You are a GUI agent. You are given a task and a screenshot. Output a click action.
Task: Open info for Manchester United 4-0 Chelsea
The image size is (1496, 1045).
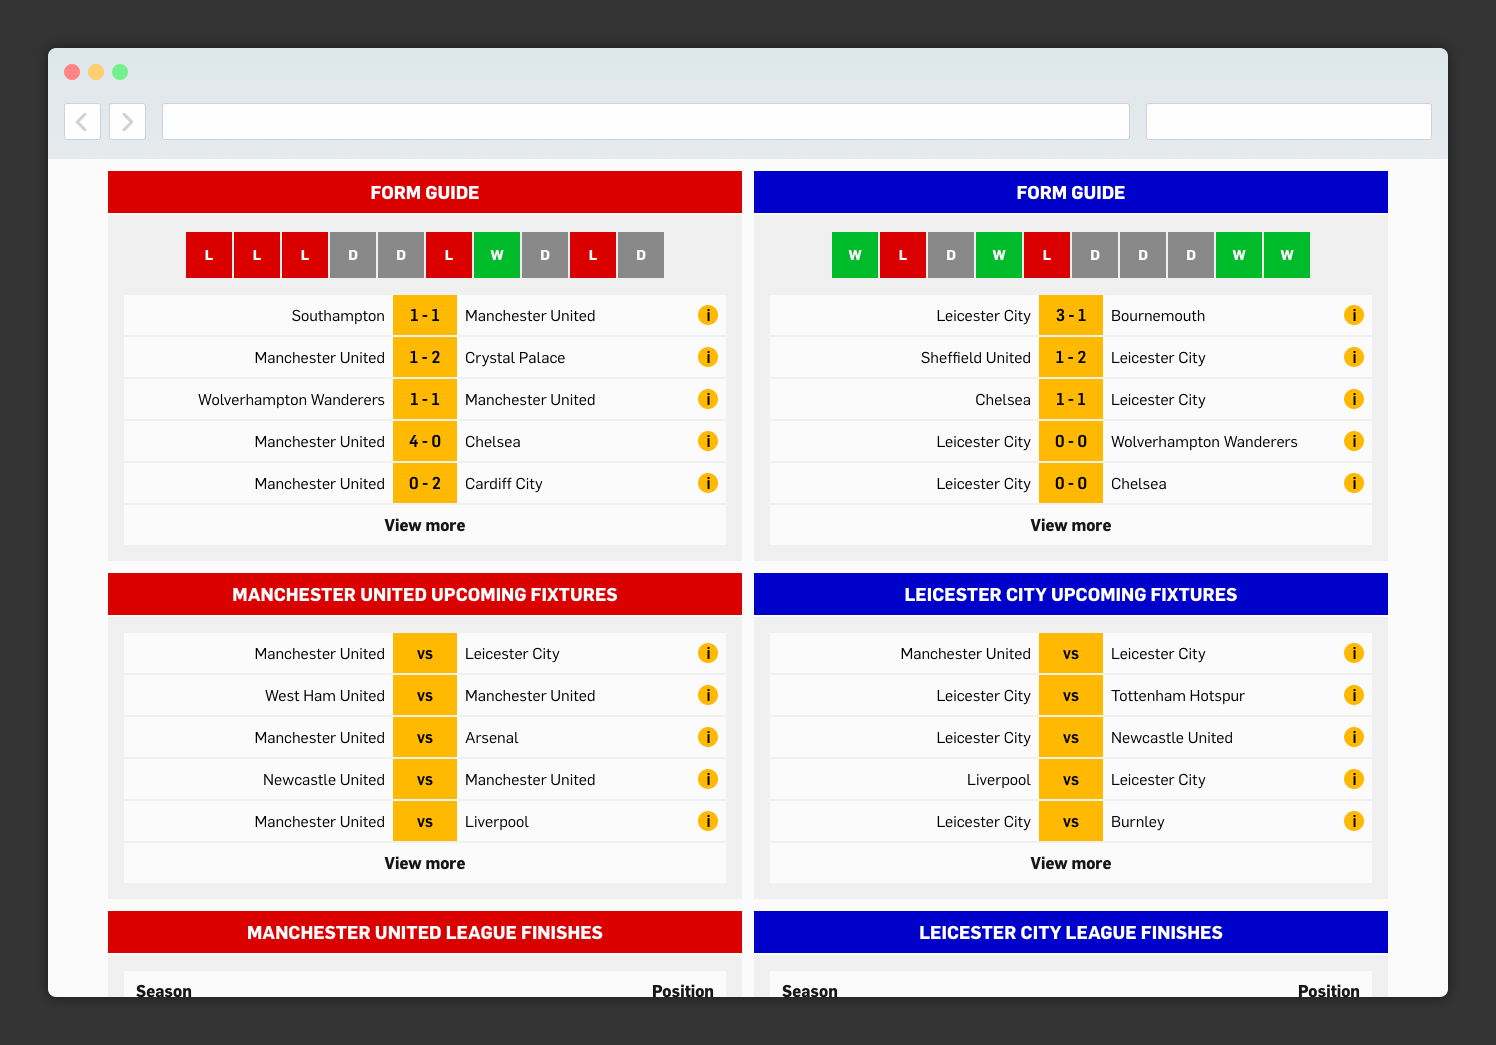pos(708,441)
